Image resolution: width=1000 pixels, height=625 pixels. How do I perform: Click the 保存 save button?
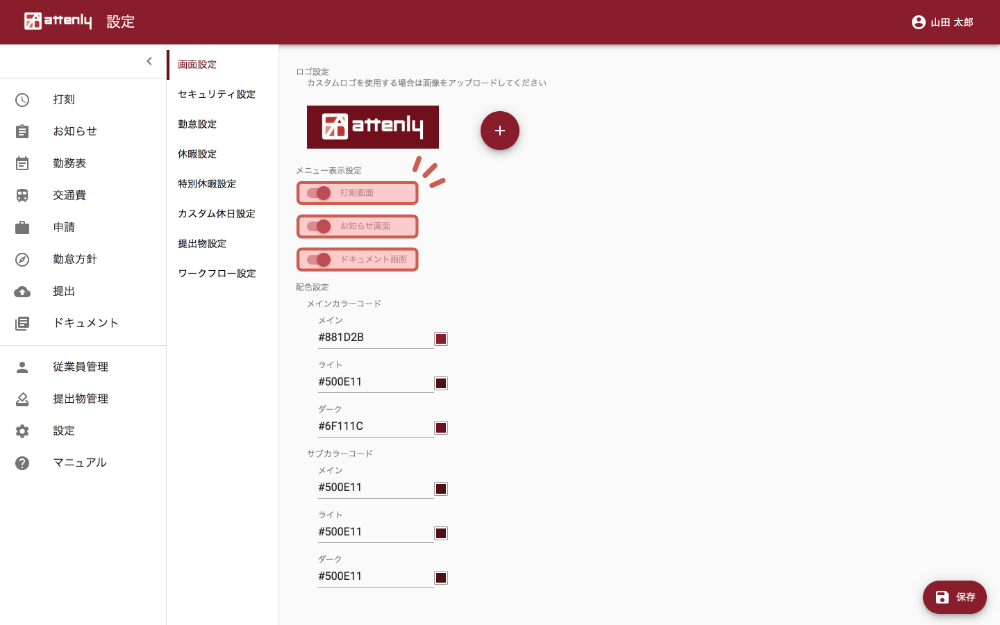click(954, 597)
